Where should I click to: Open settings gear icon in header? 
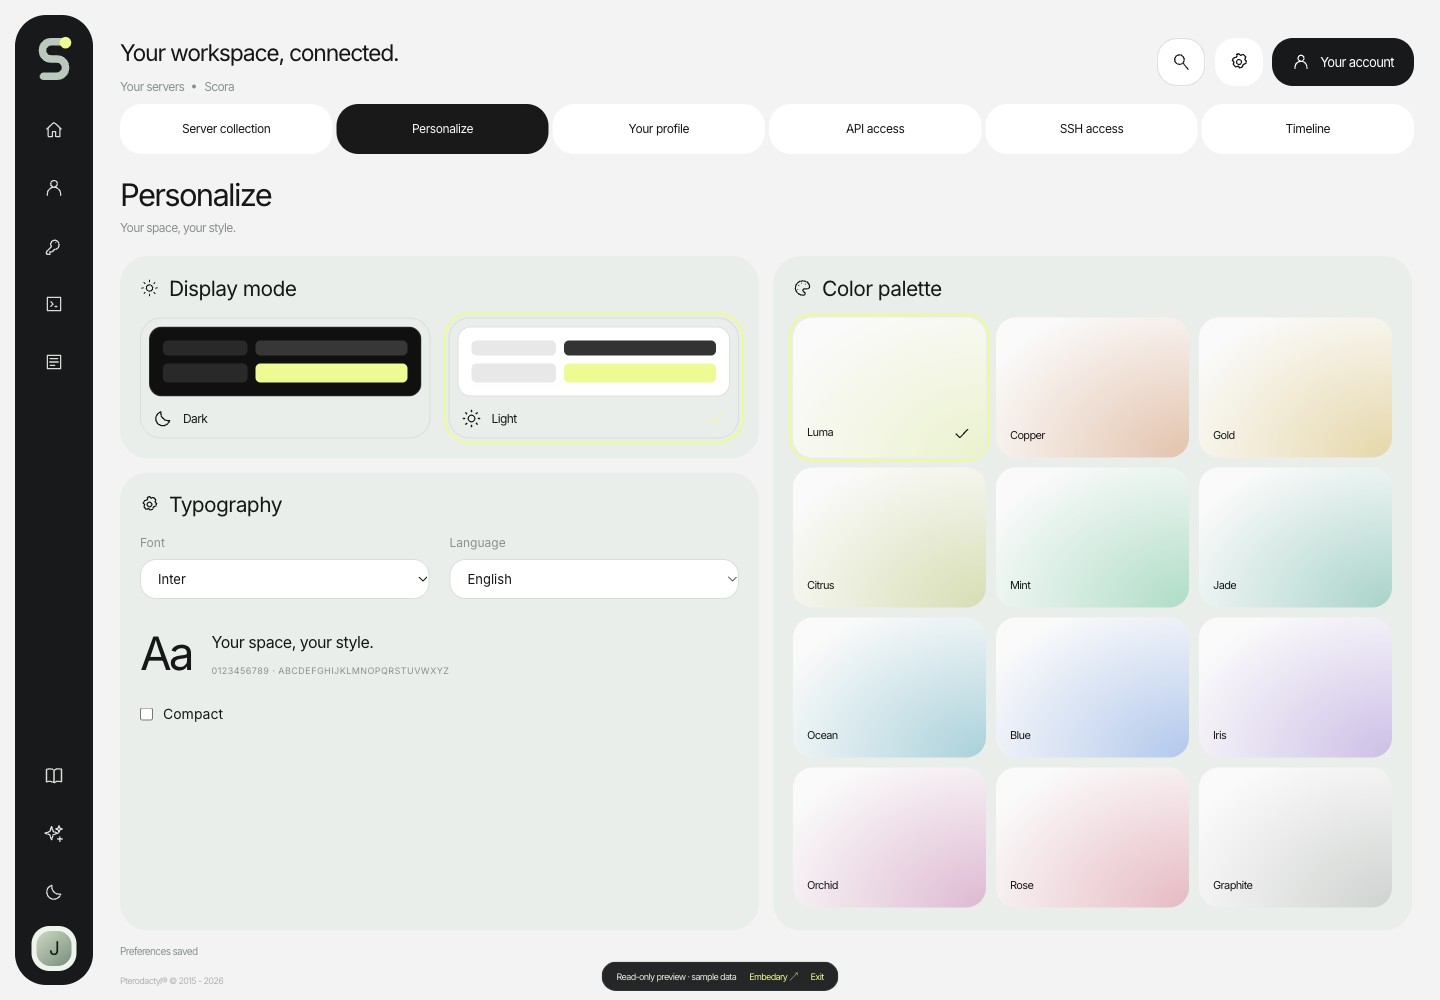pos(1239,62)
